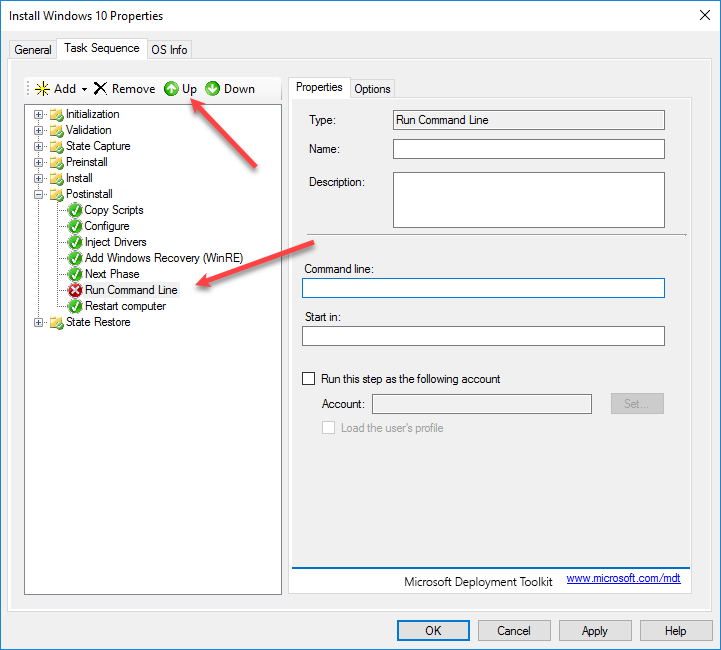Image resolution: width=721 pixels, height=650 pixels.
Task: Select the Restart computer step
Action: [x=125, y=306]
